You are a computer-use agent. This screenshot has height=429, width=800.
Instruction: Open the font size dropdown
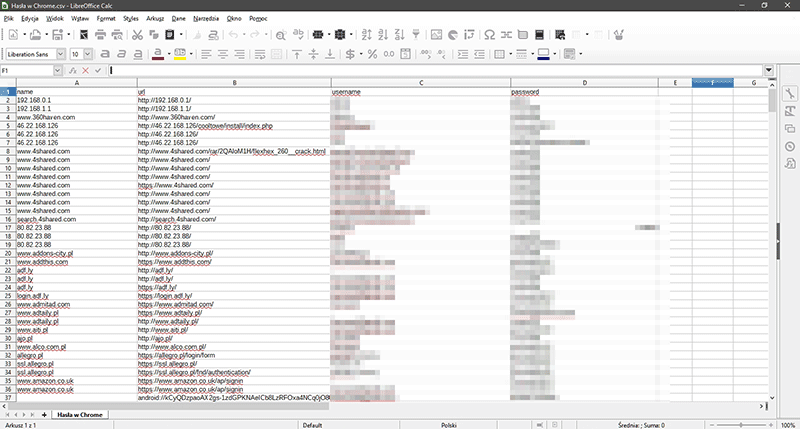coord(88,54)
